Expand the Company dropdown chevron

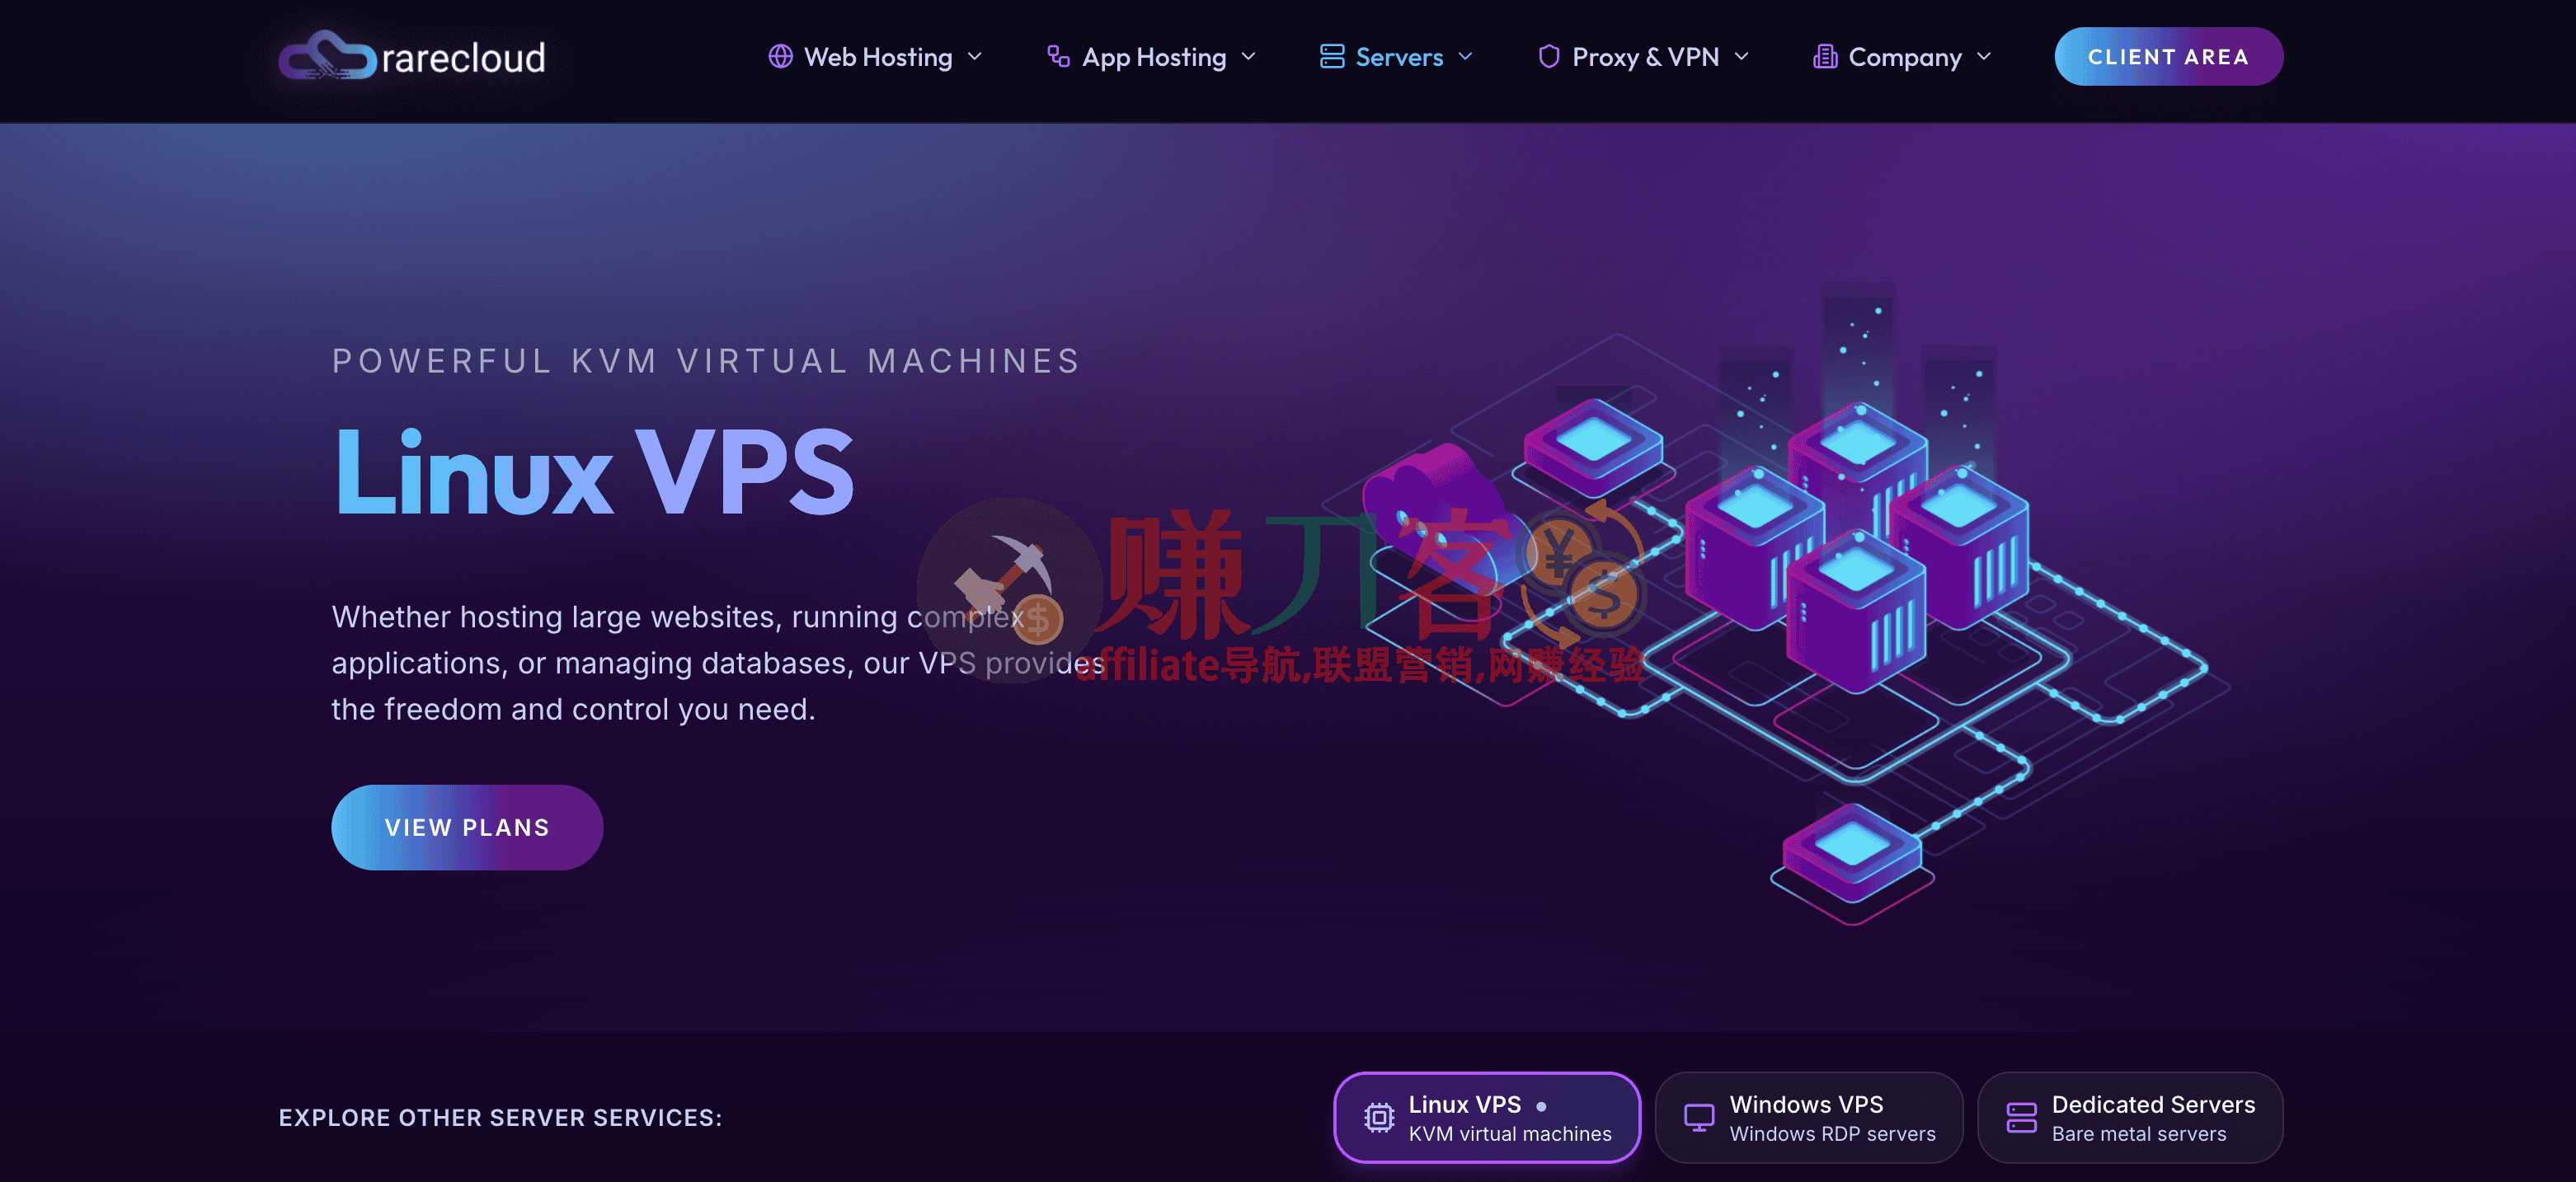1984,57
